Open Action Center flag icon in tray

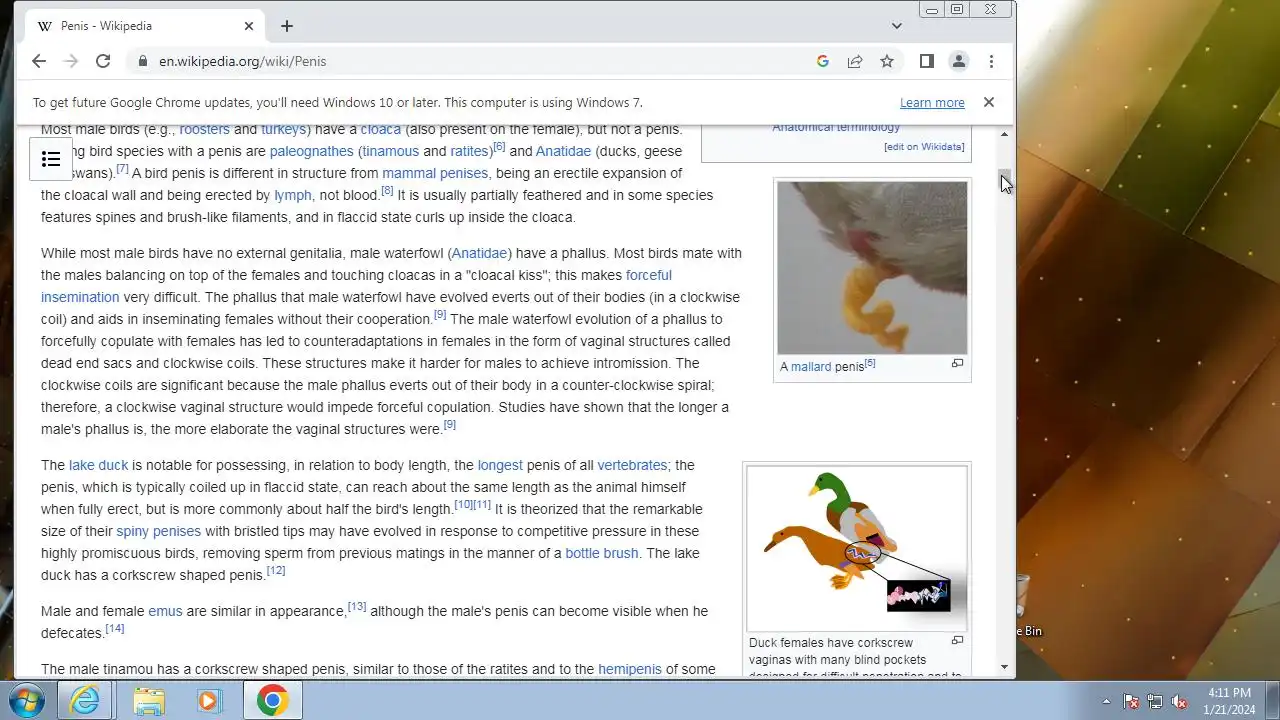[1131, 701]
